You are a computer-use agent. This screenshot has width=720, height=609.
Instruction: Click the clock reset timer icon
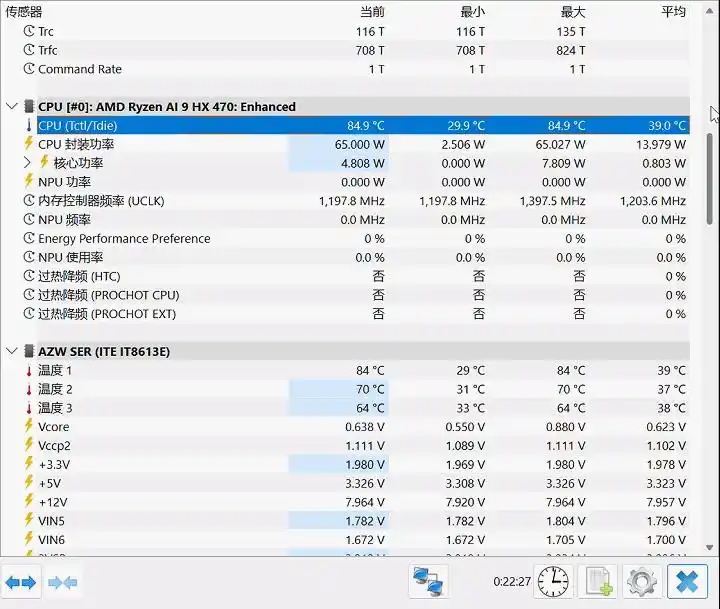pyautogui.click(x=553, y=582)
